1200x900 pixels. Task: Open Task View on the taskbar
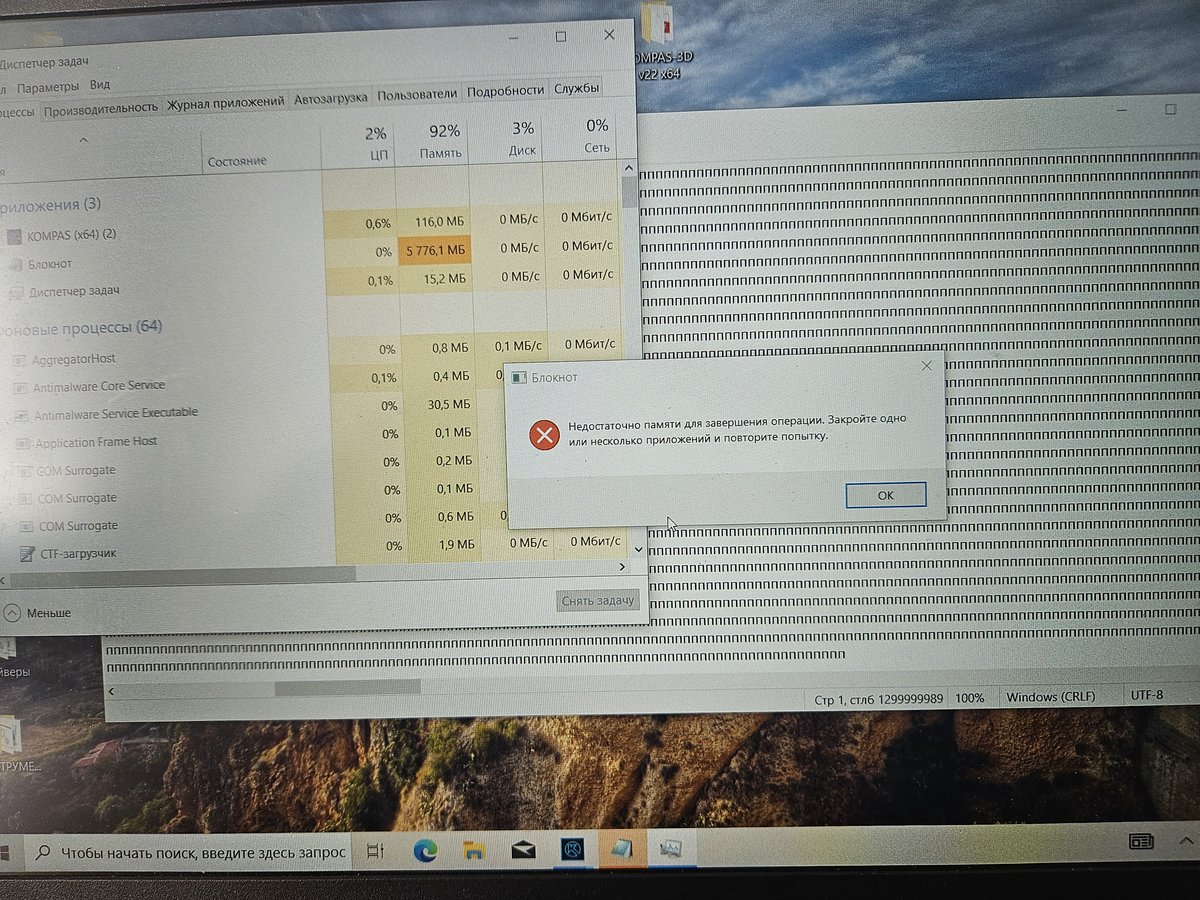[376, 852]
